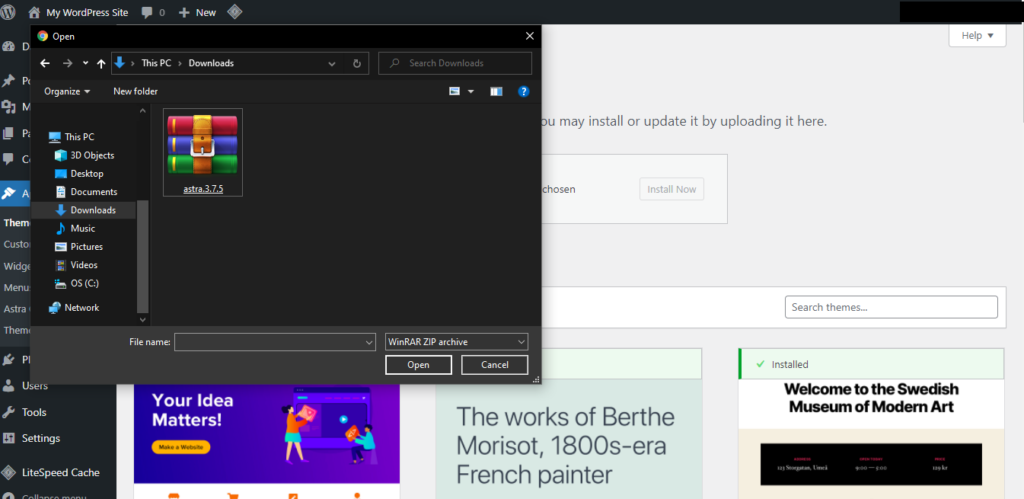Select Downloads in the navigation tree
The image size is (1024, 499).
click(84, 210)
